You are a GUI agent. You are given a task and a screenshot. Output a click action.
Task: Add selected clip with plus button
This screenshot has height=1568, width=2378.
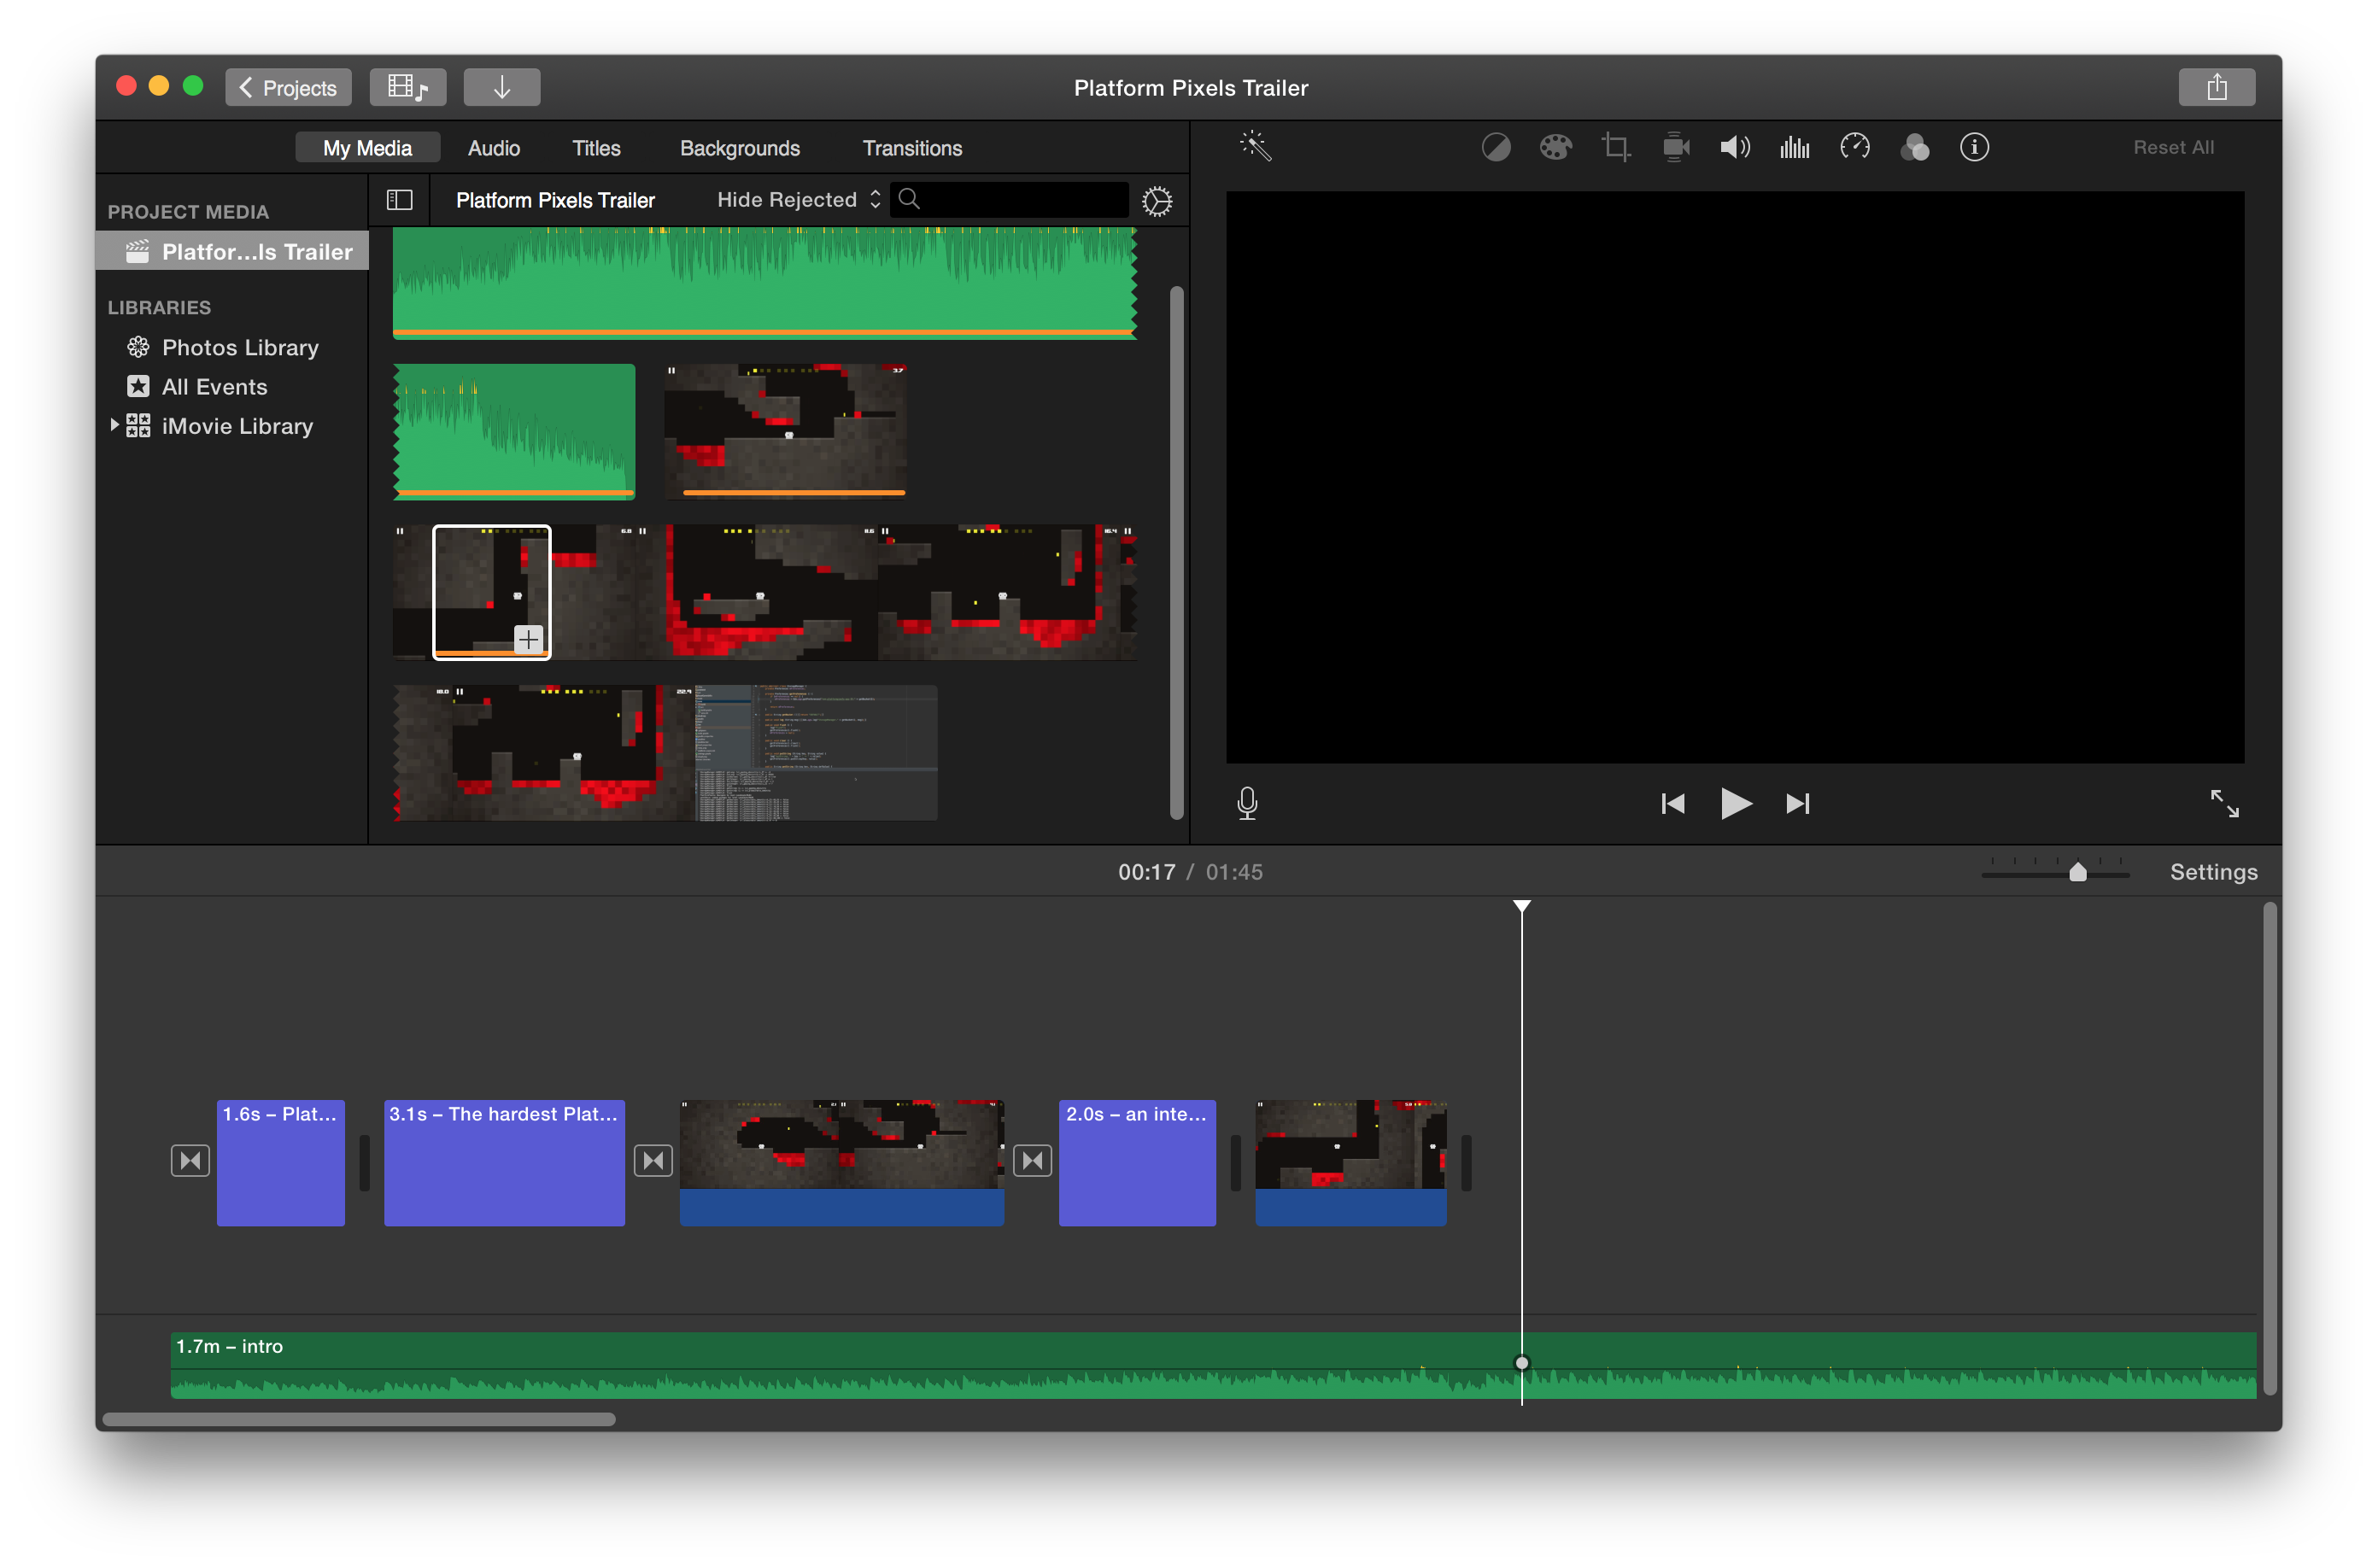coord(528,639)
